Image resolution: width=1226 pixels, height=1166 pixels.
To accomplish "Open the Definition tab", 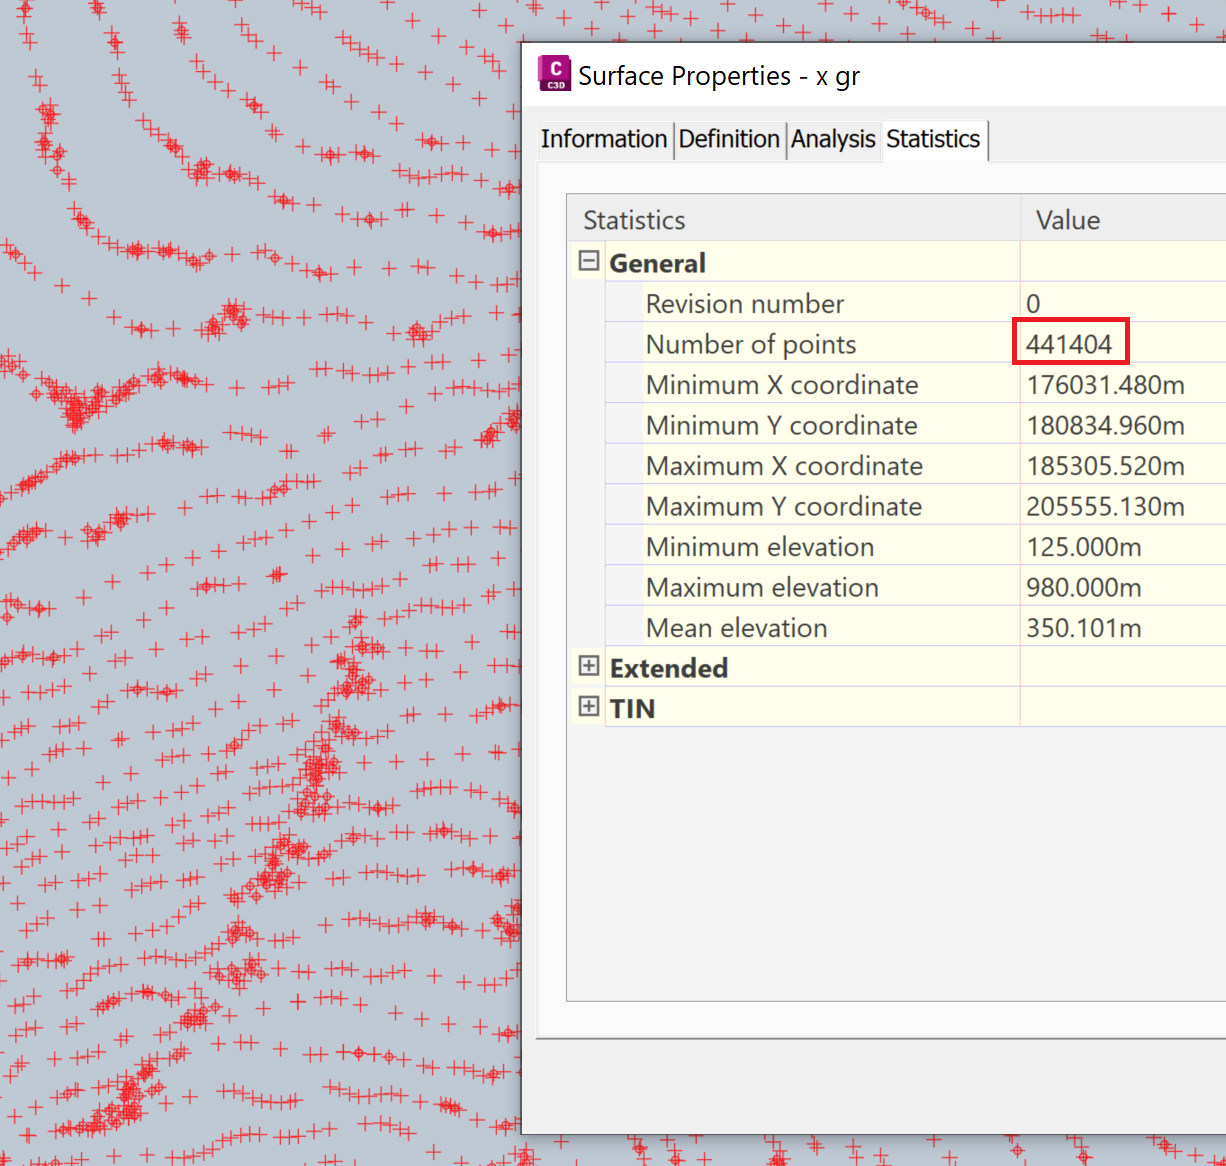I will tap(729, 139).
